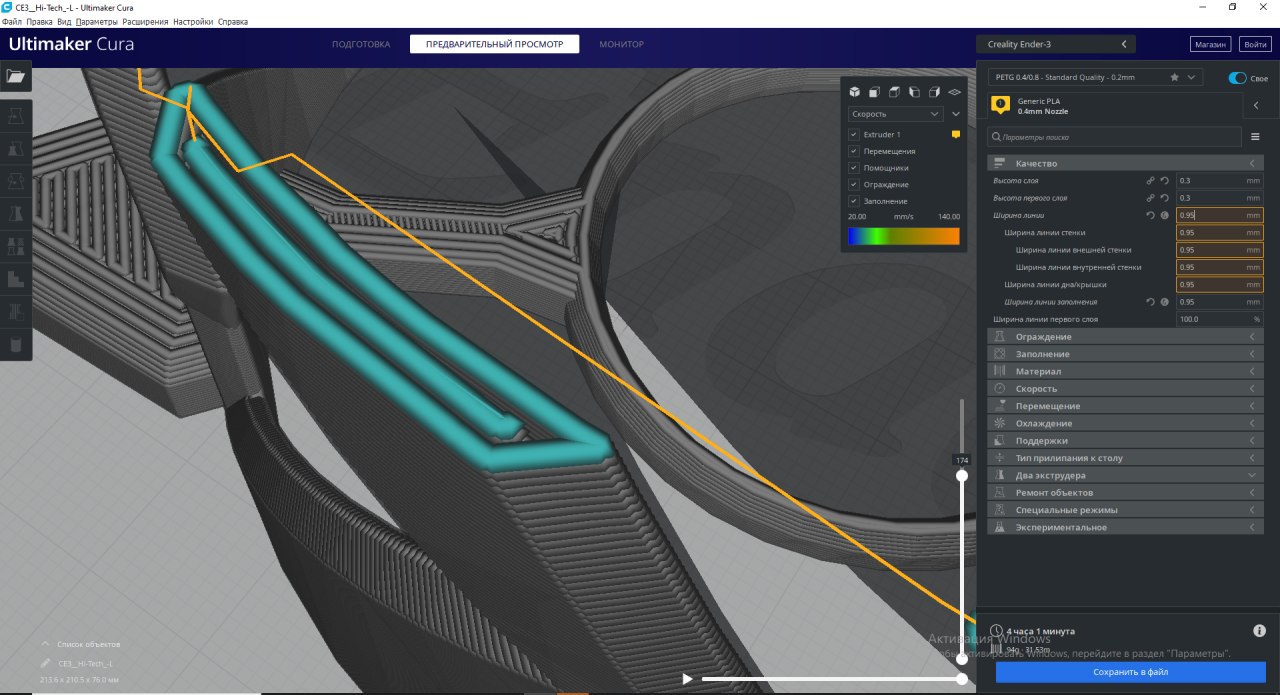This screenshot has height=695, width=1280.
Task: Click Extruder 1 yellow color marker
Action: pyautogui.click(x=955, y=134)
